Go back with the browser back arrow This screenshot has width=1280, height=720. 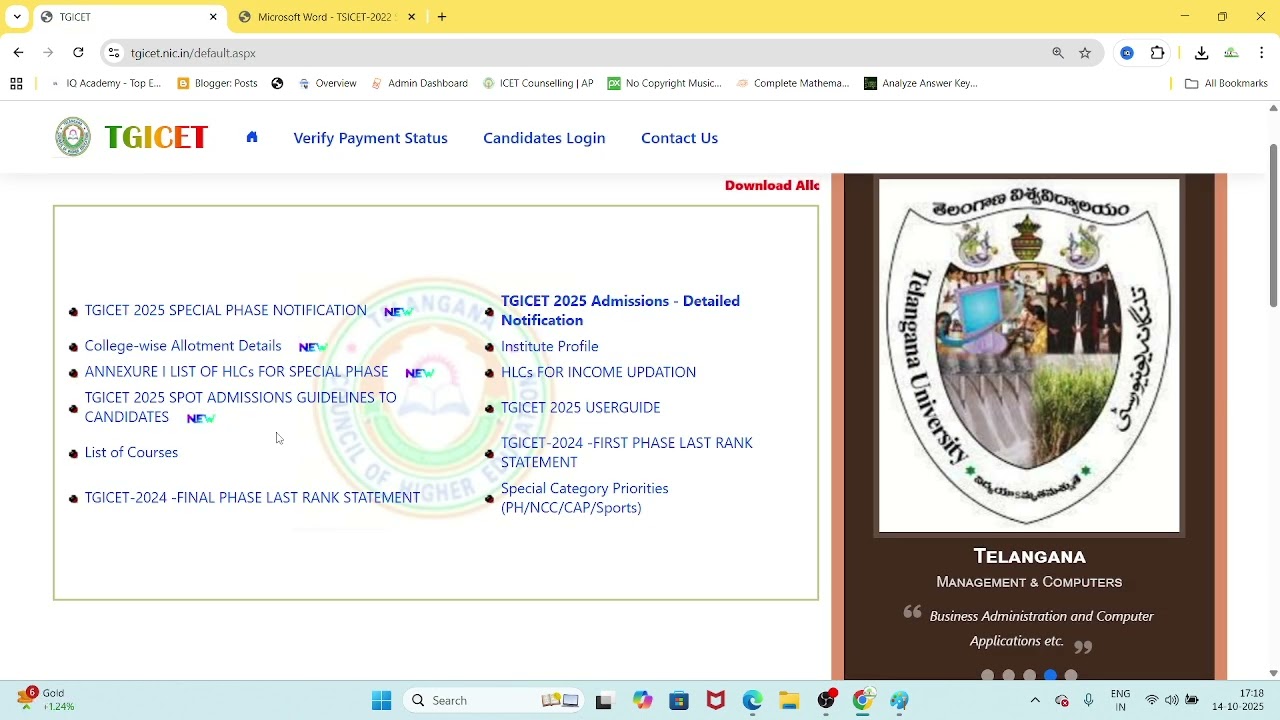18,52
